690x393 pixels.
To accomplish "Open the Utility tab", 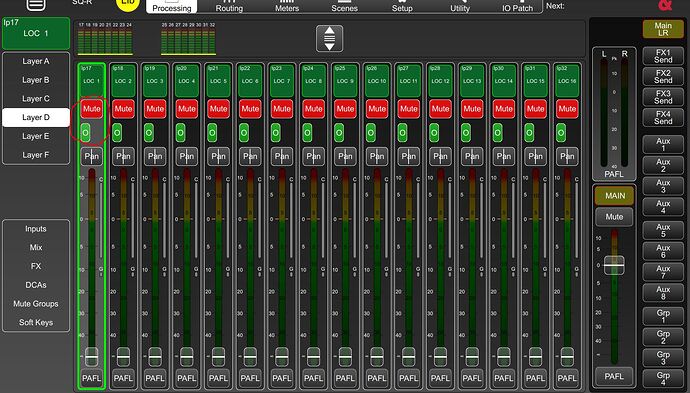I will click(x=460, y=7).
